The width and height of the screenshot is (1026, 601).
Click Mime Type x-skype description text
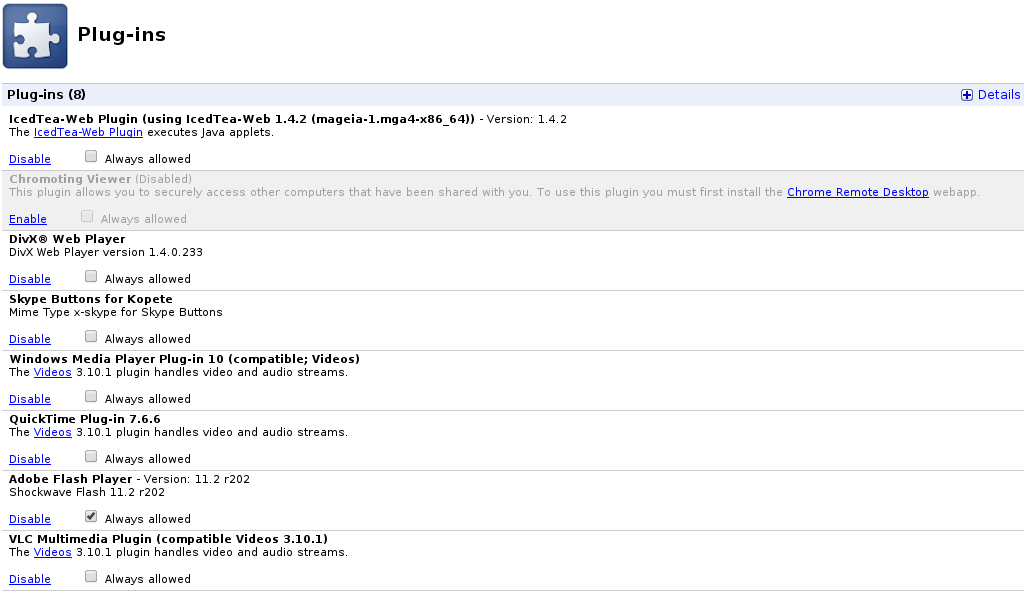116,312
